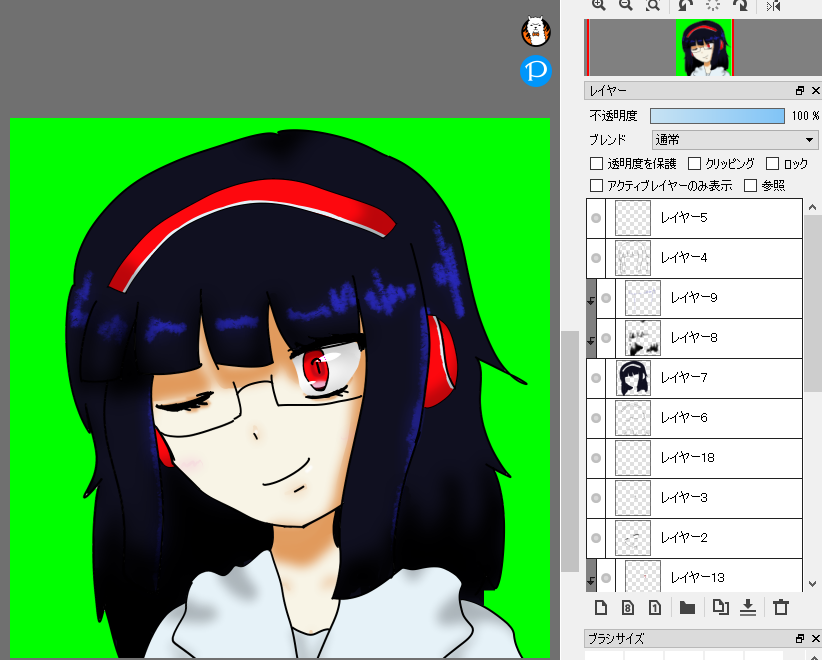The width and height of the screenshot is (822, 660).
Task: Check the 参照 checkbox
Action: click(x=750, y=186)
